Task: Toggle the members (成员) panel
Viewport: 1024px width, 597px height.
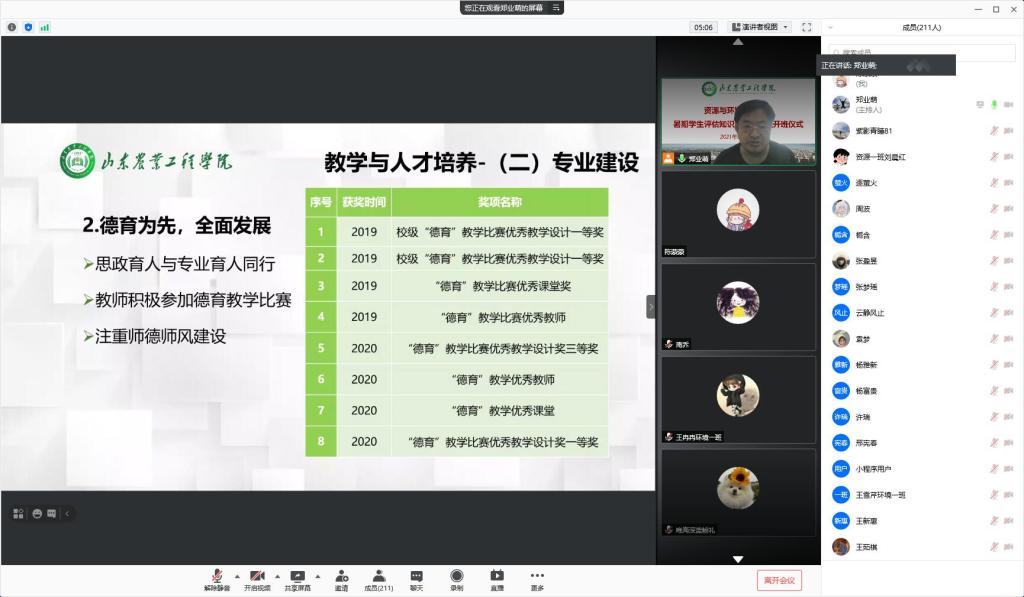Action: point(378,577)
